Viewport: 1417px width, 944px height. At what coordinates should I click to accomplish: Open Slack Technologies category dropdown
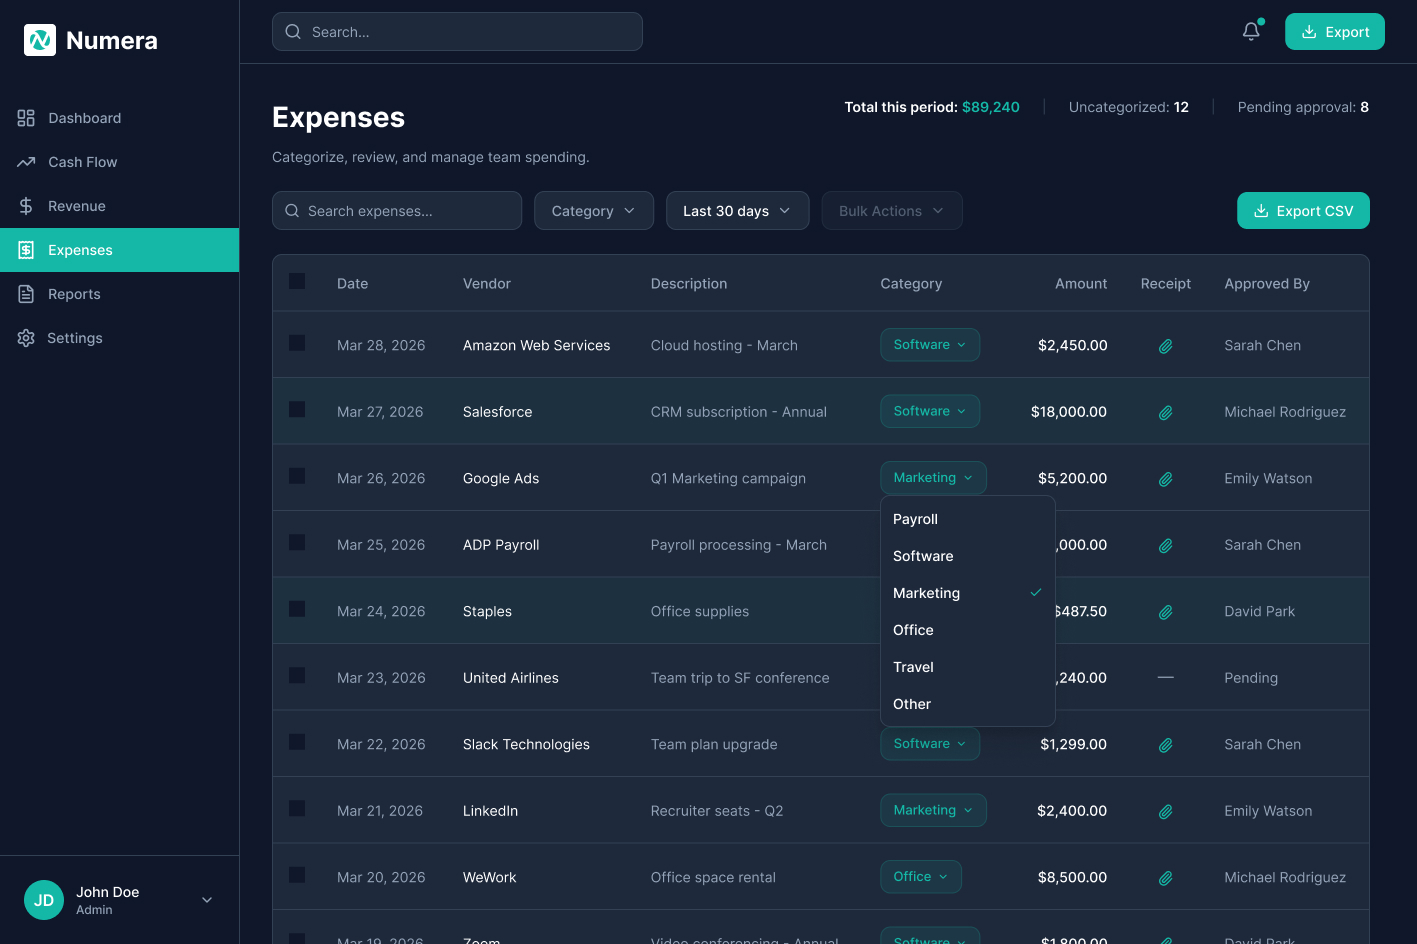point(930,744)
